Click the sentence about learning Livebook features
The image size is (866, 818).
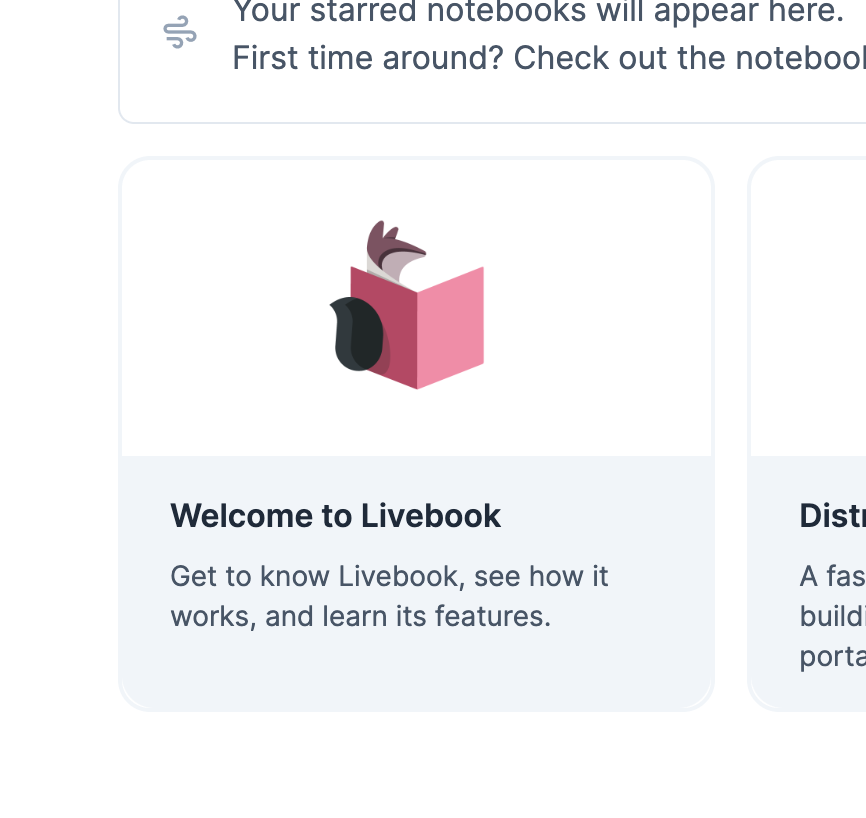click(x=389, y=596)
